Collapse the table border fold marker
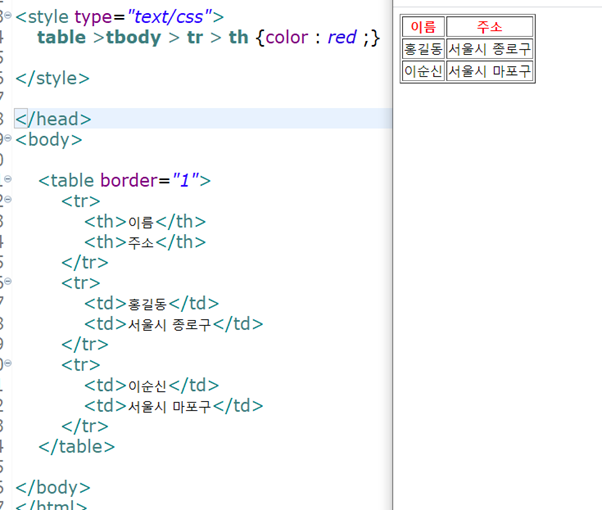The width and height of the screenshot is (602, 510). (8, 179)
